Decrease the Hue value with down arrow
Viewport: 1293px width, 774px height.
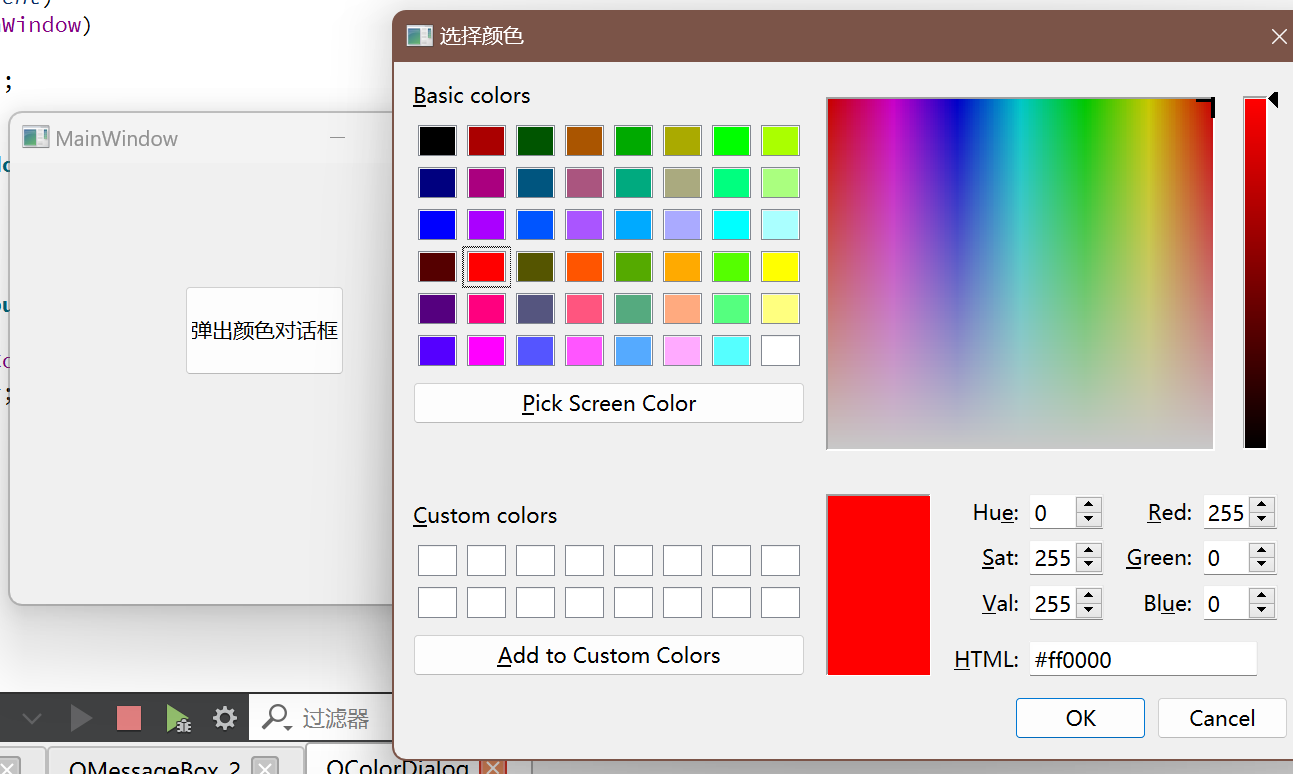tap(1089, 520)
